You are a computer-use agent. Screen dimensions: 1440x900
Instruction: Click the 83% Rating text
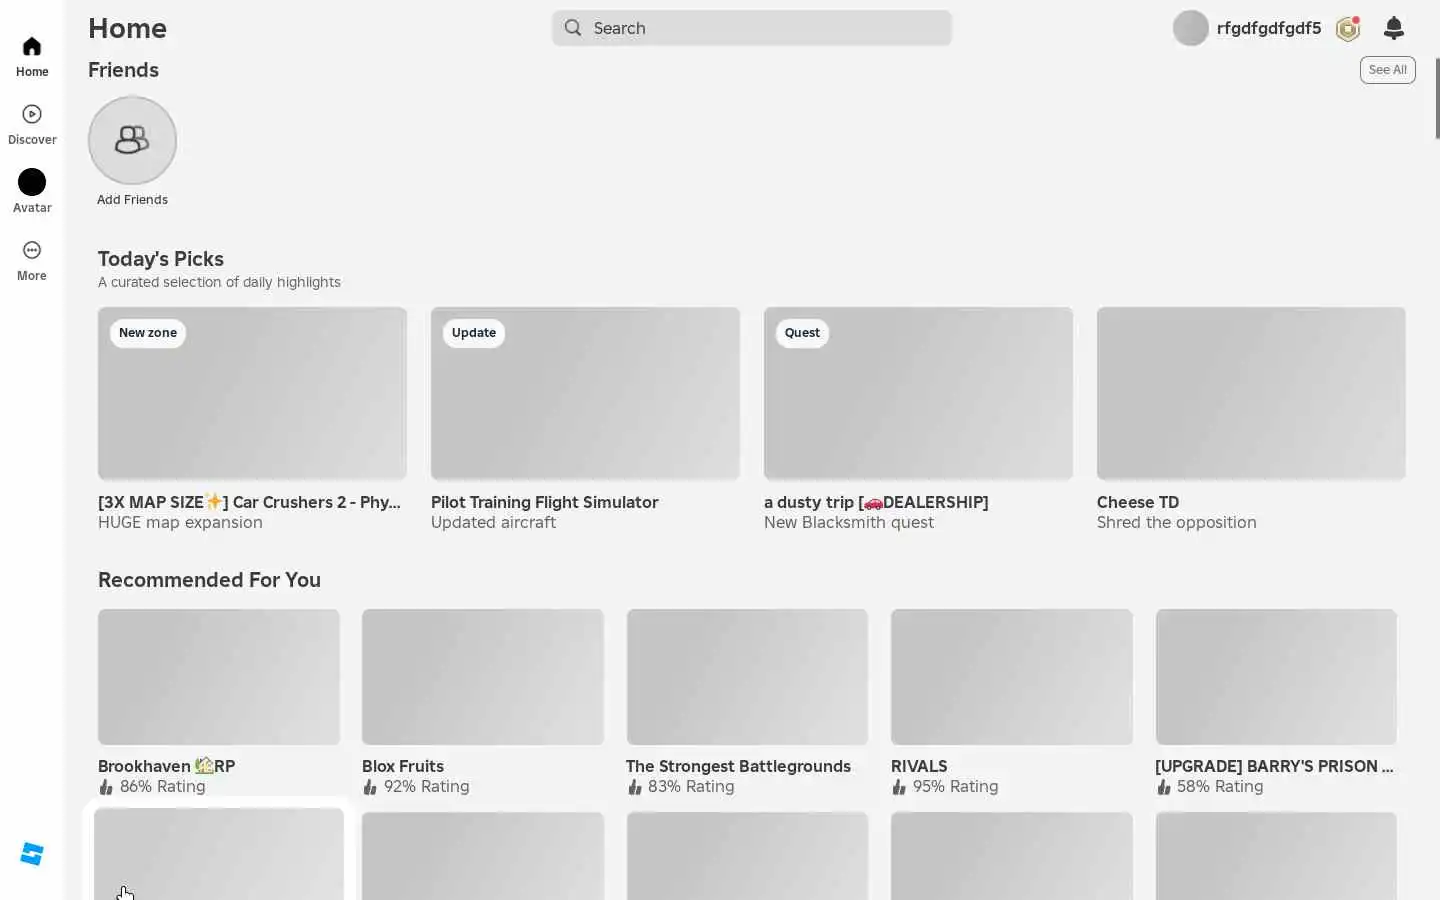(x=691, y=787)
